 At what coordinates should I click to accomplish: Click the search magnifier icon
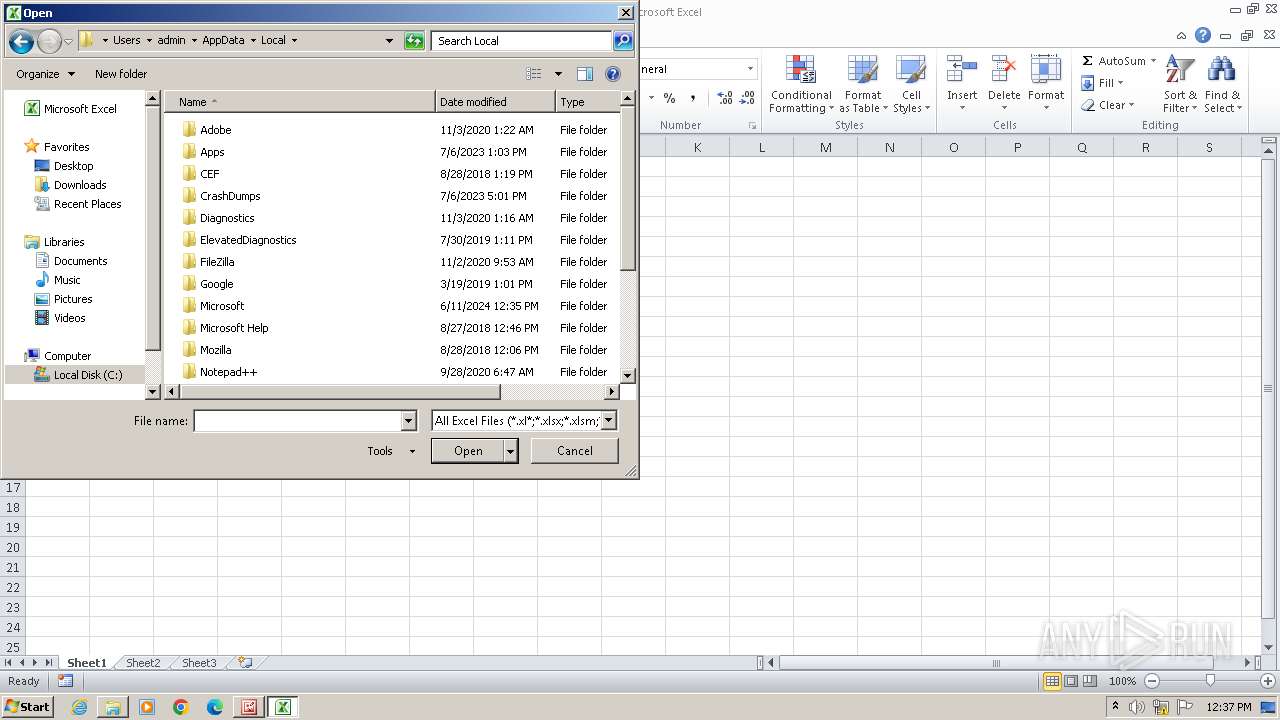click(x=623, y=41)
